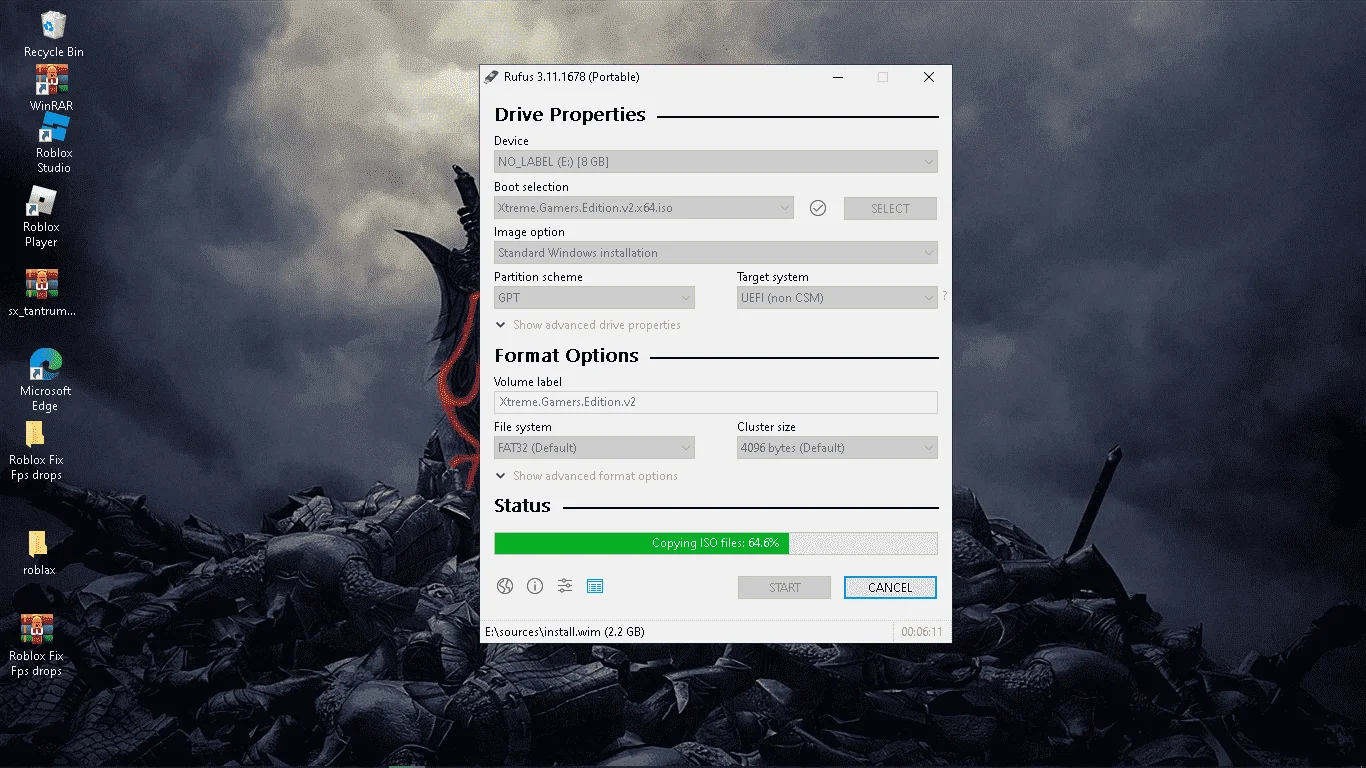Click the START button
This screenshot has height=768, width=1366.
pyautogui.click(x=784, y=587)
